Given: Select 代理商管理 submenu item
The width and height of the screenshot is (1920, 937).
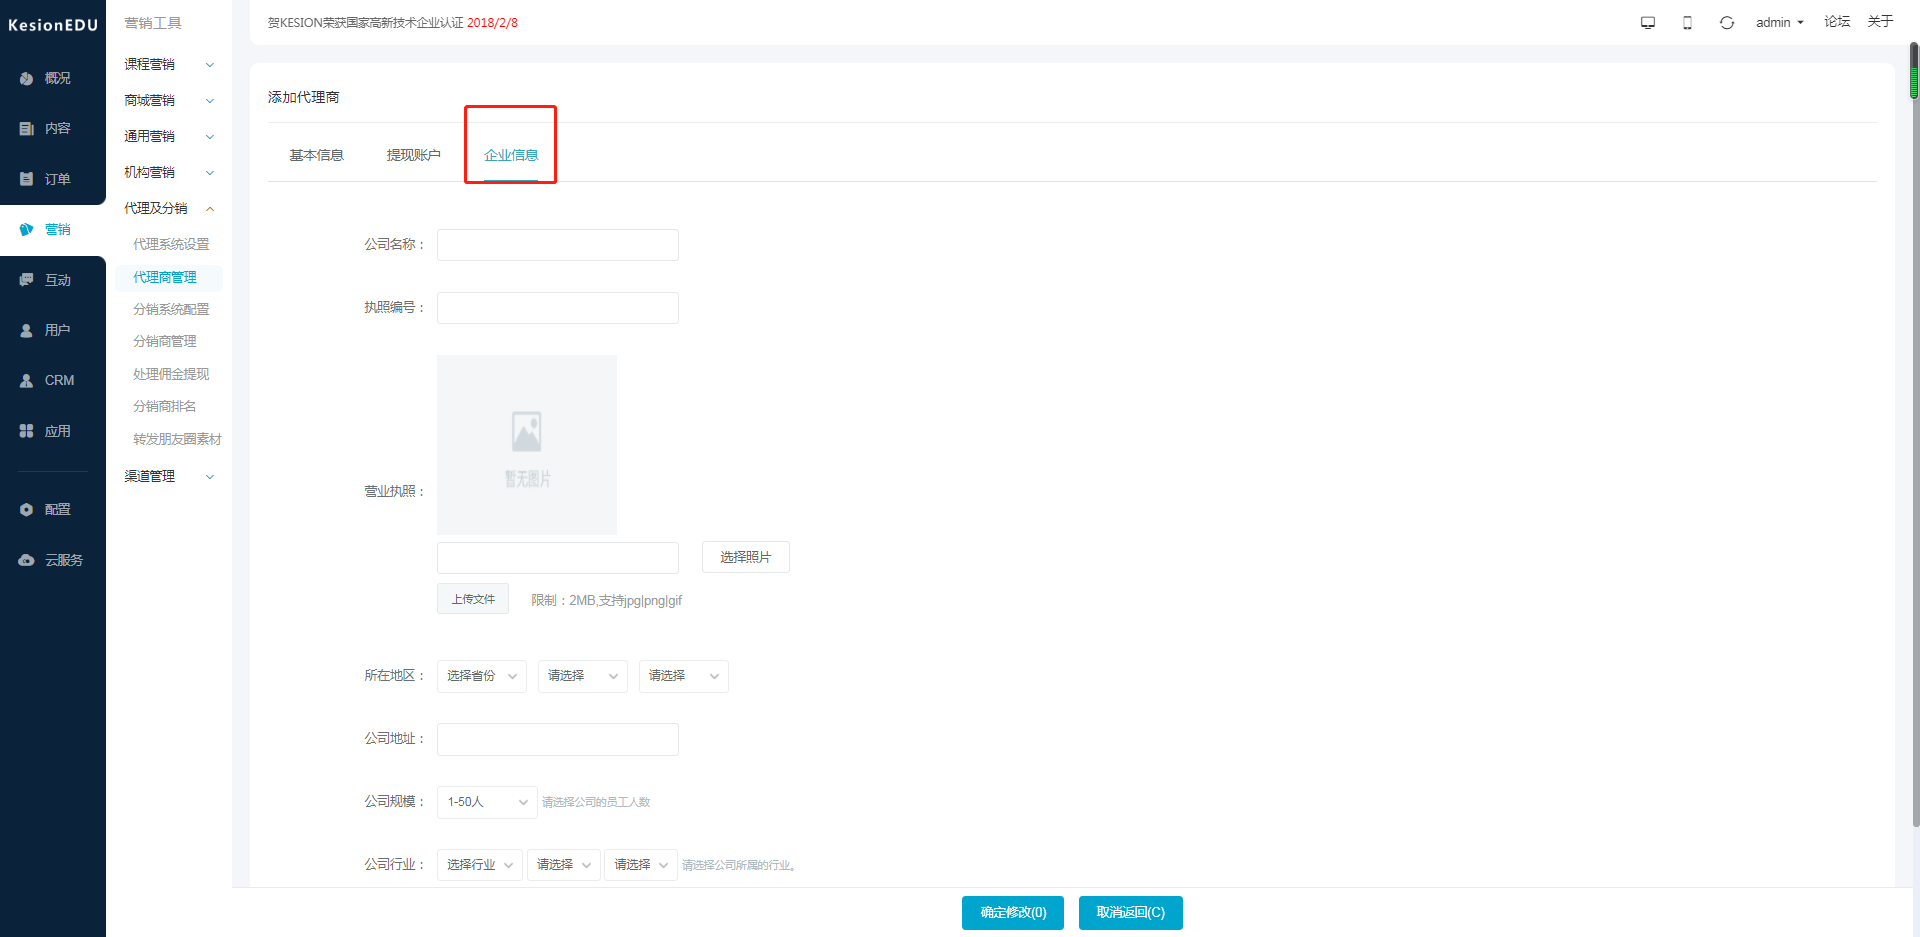Looking at the screenshot, I should (x=165, y=277).
